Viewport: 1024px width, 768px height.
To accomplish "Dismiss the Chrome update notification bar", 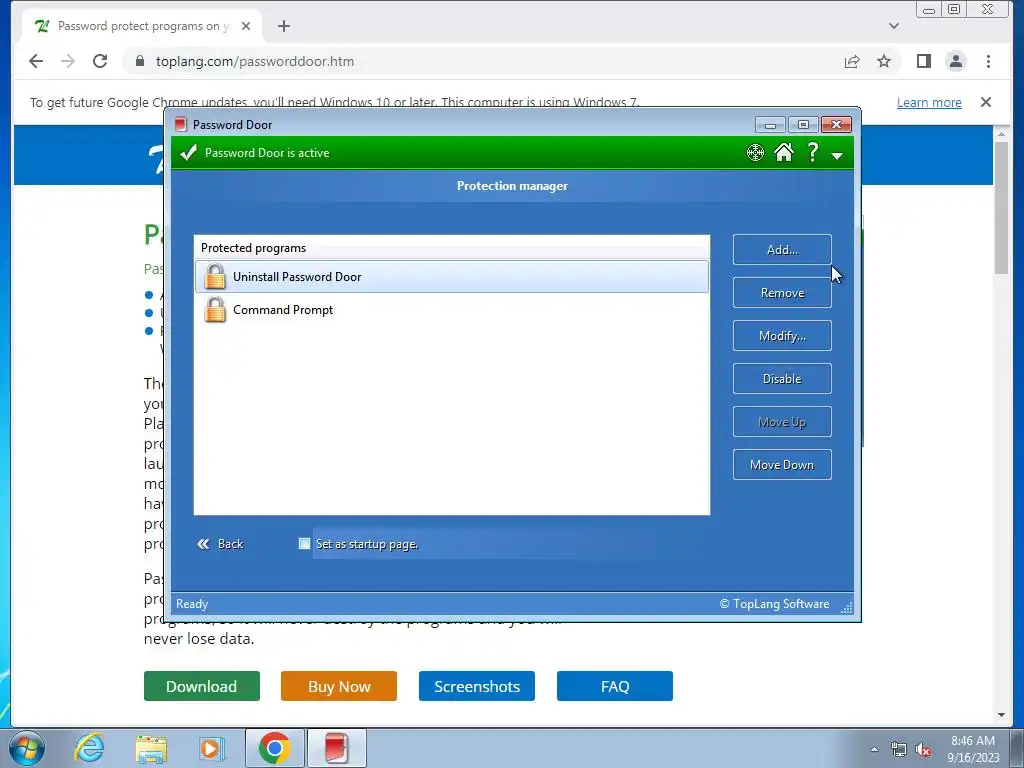I will coord(985,102).
